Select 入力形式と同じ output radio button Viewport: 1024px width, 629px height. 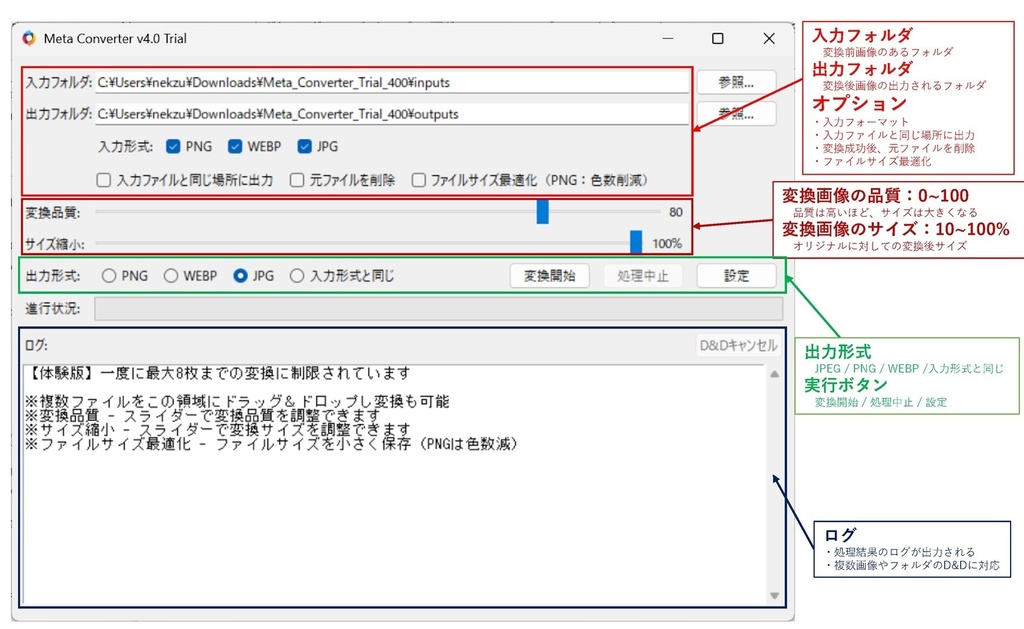click(x=297, y=276)
